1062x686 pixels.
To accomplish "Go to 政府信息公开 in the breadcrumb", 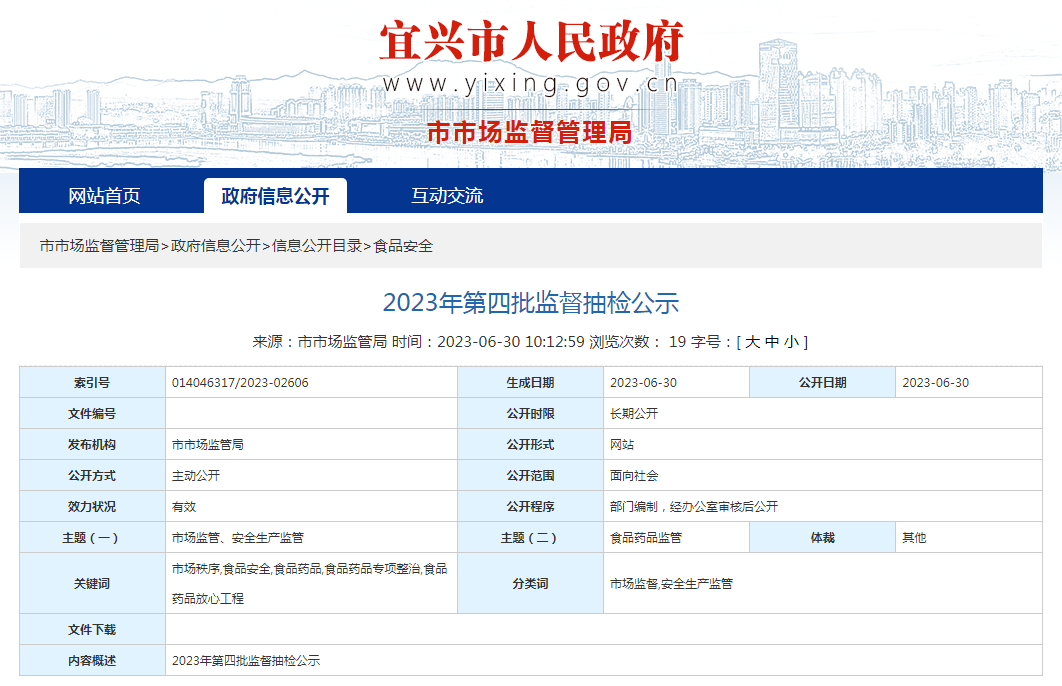I will [215, 246].
